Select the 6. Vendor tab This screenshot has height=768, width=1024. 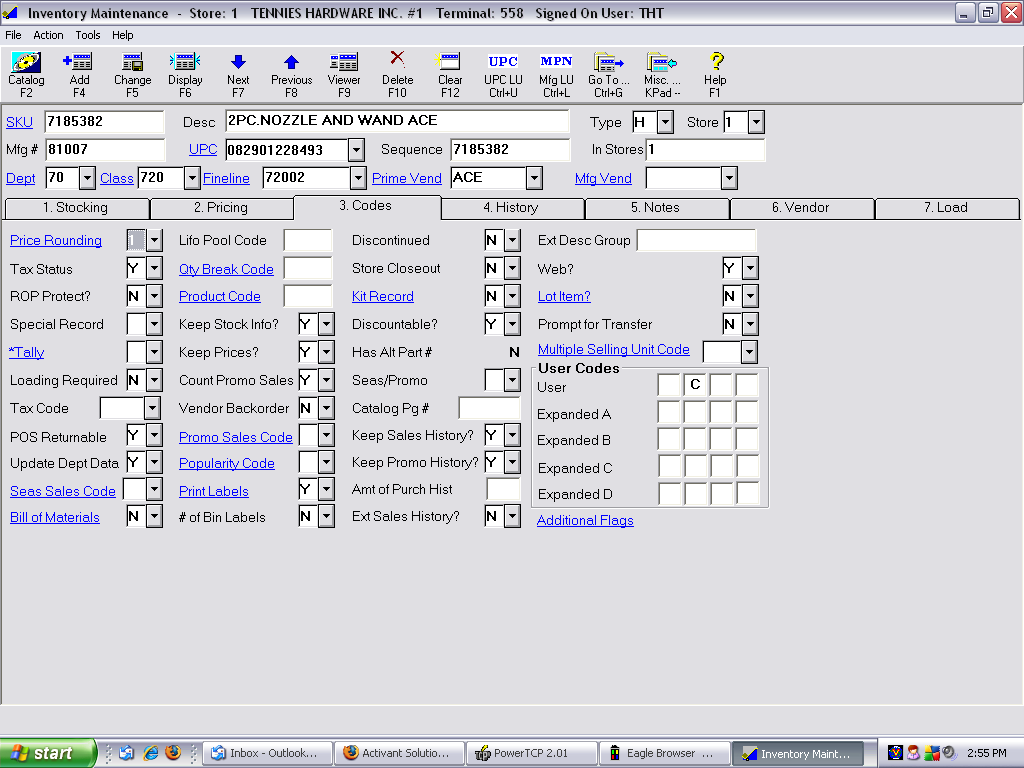point(801,208)
